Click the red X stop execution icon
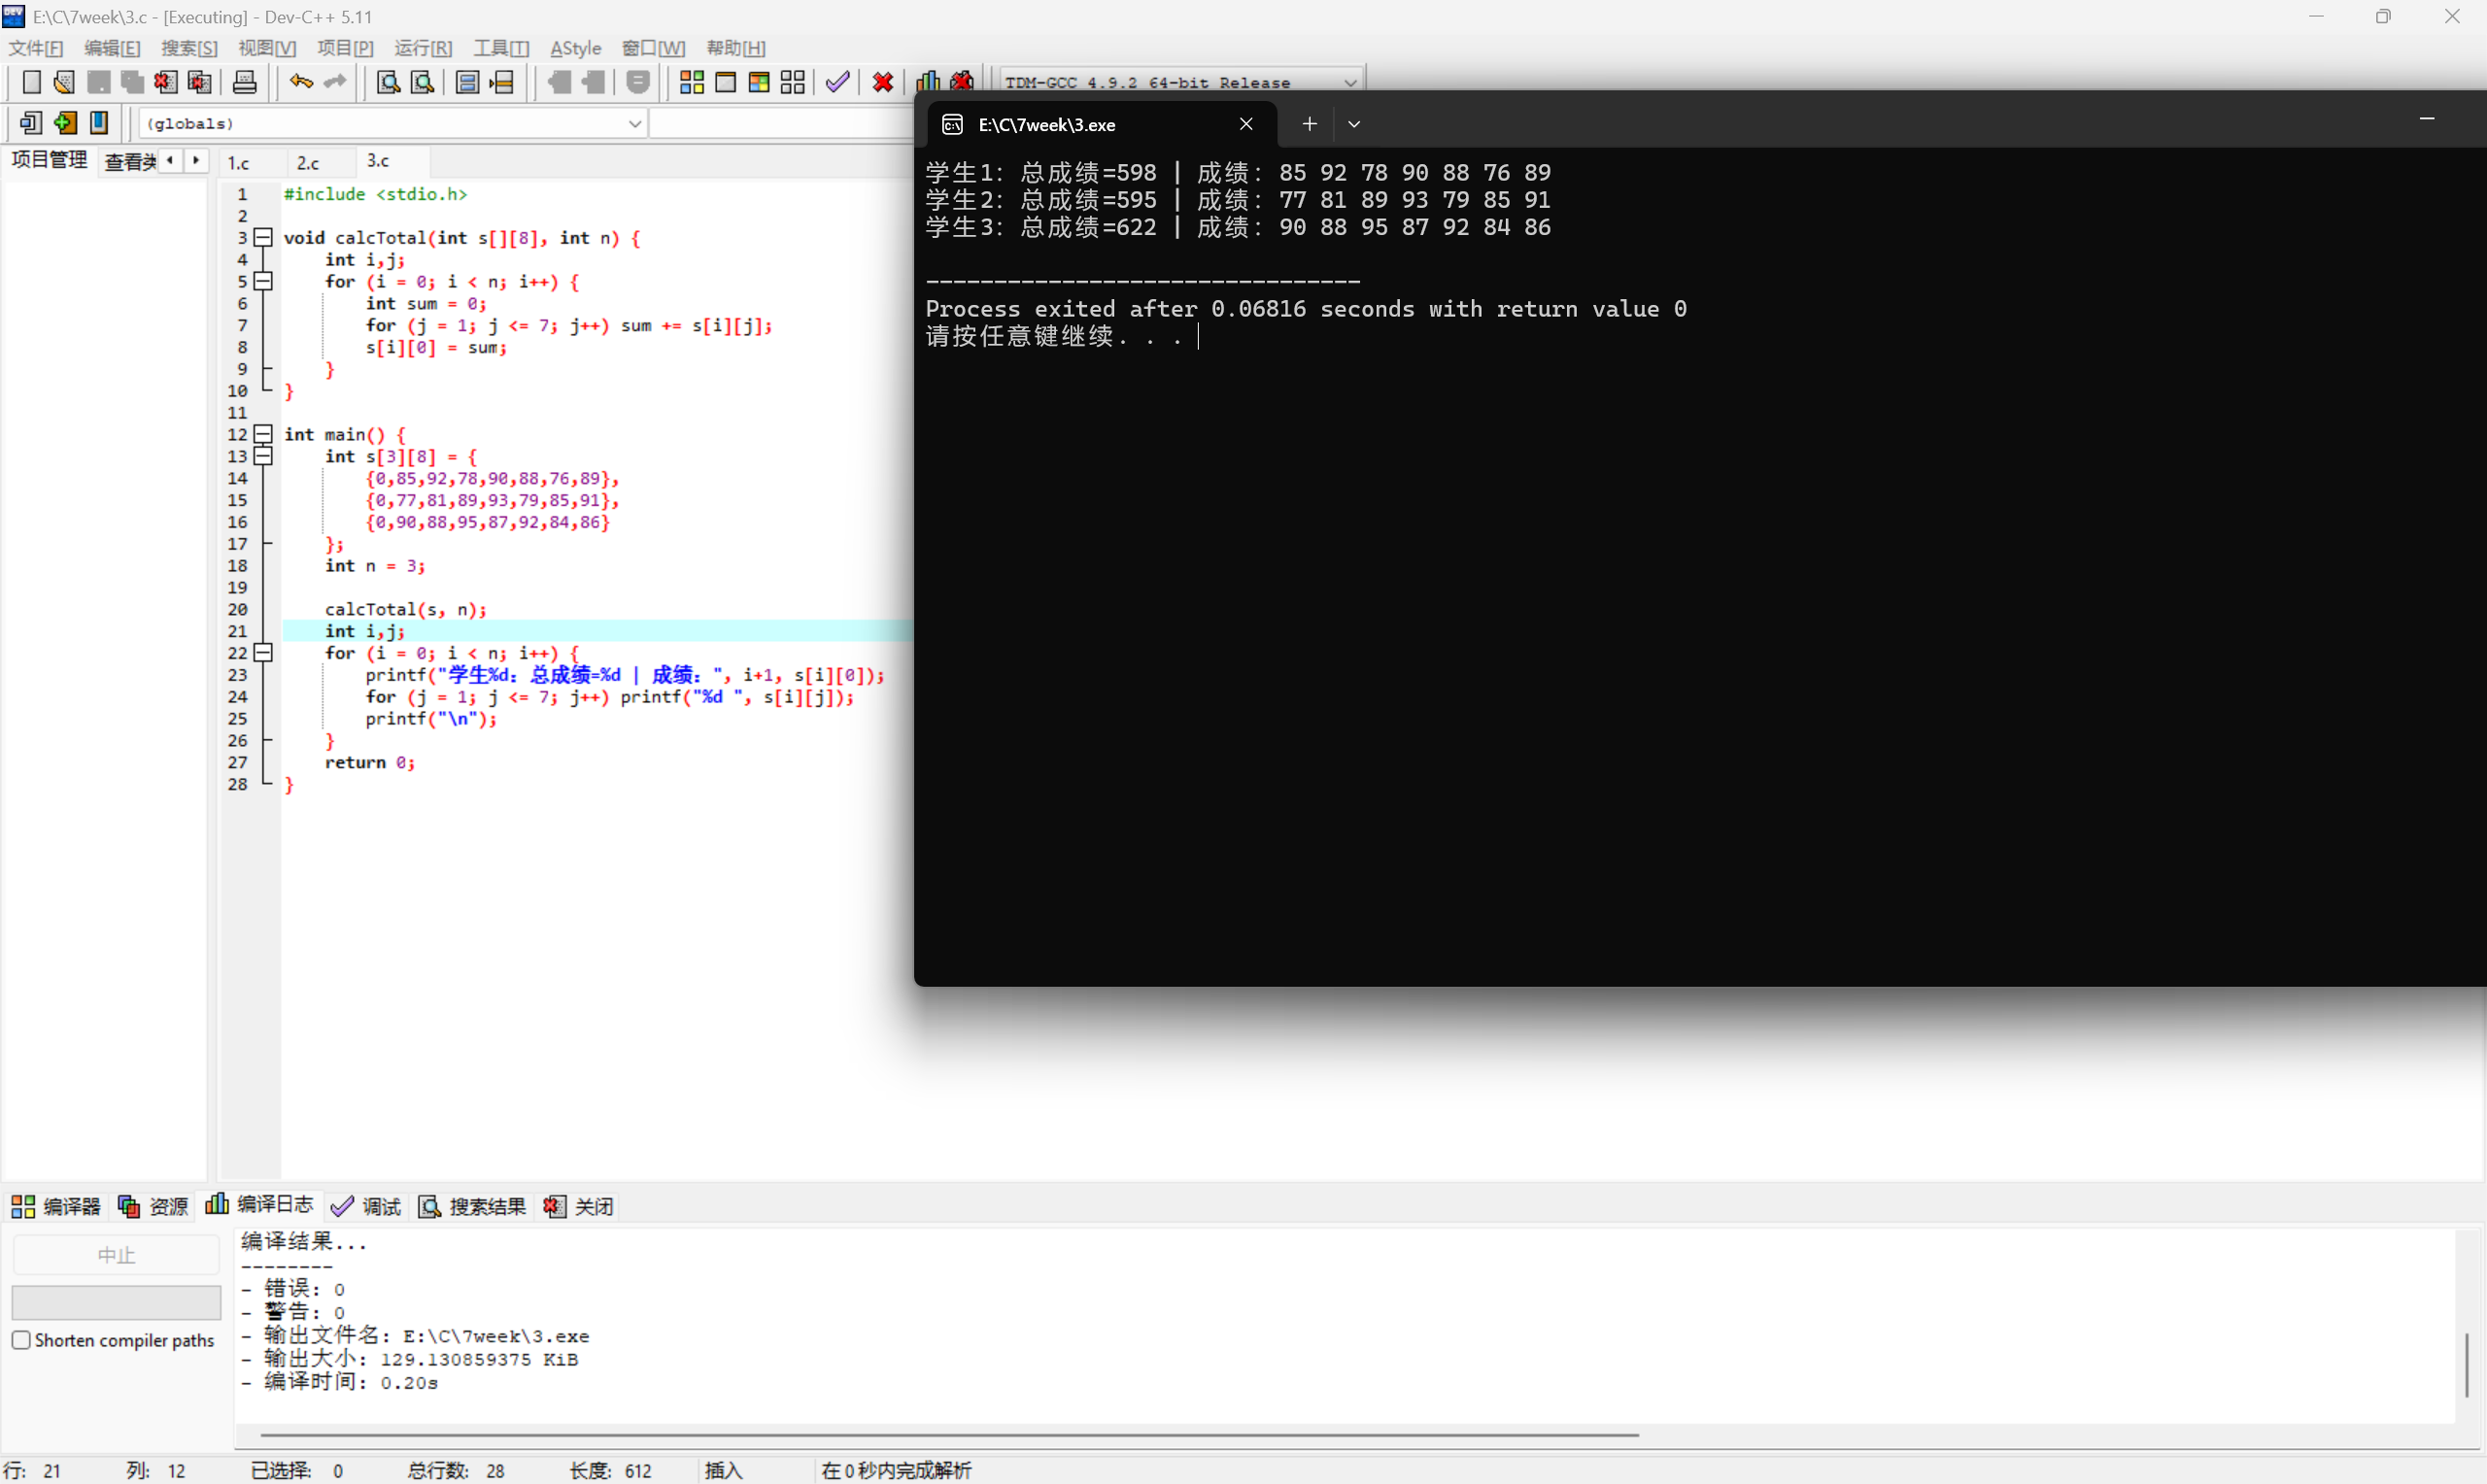The image size is (2487, 1484). 882,82
